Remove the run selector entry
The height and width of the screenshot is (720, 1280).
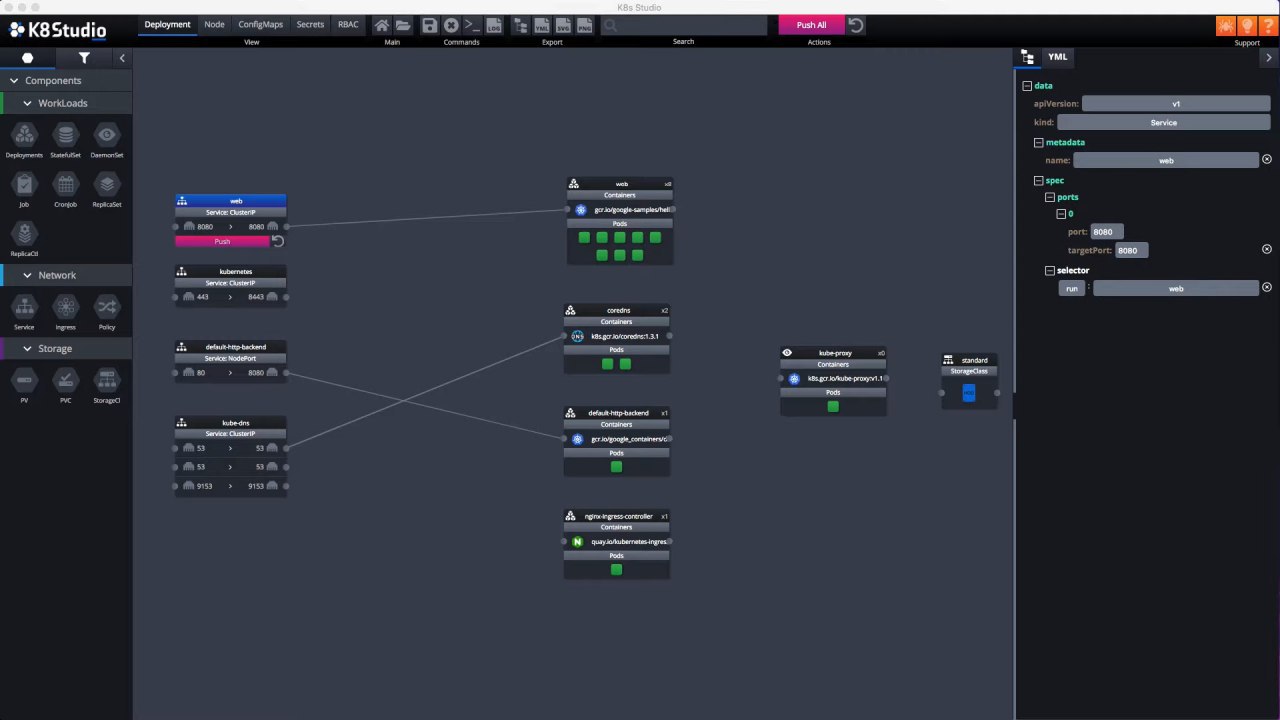click(1267, 288)
